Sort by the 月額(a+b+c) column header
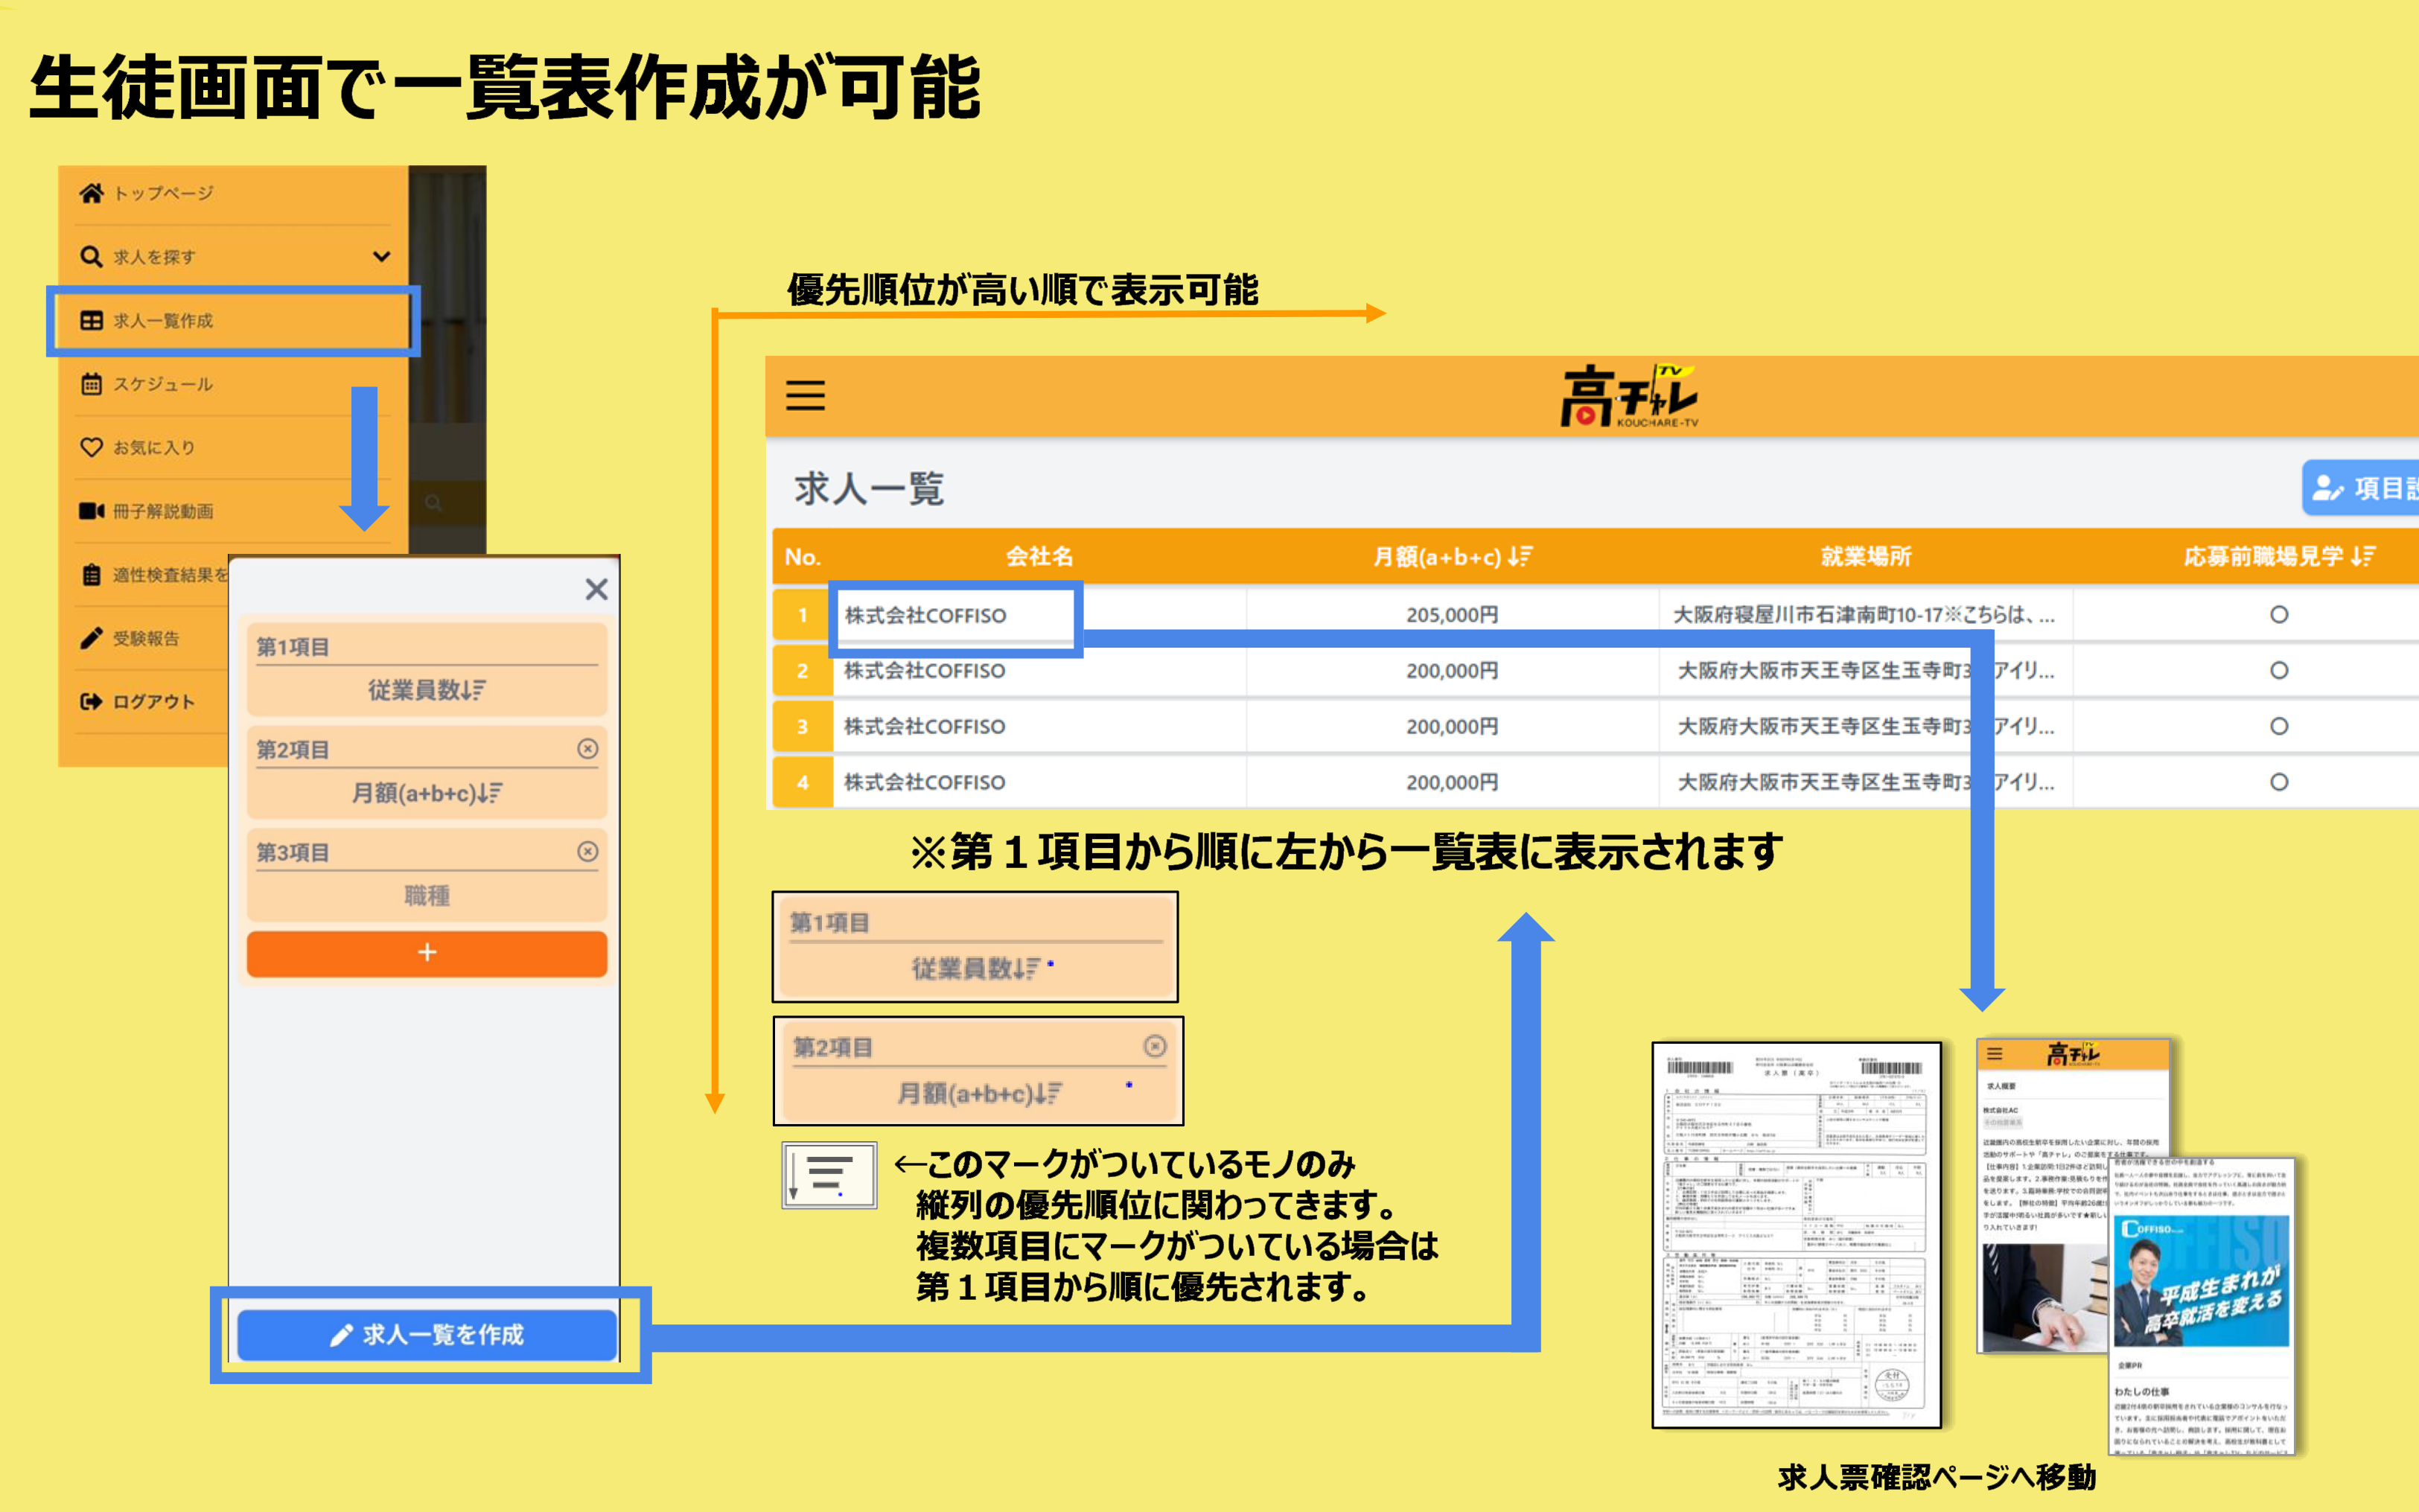 (1451, 557)
